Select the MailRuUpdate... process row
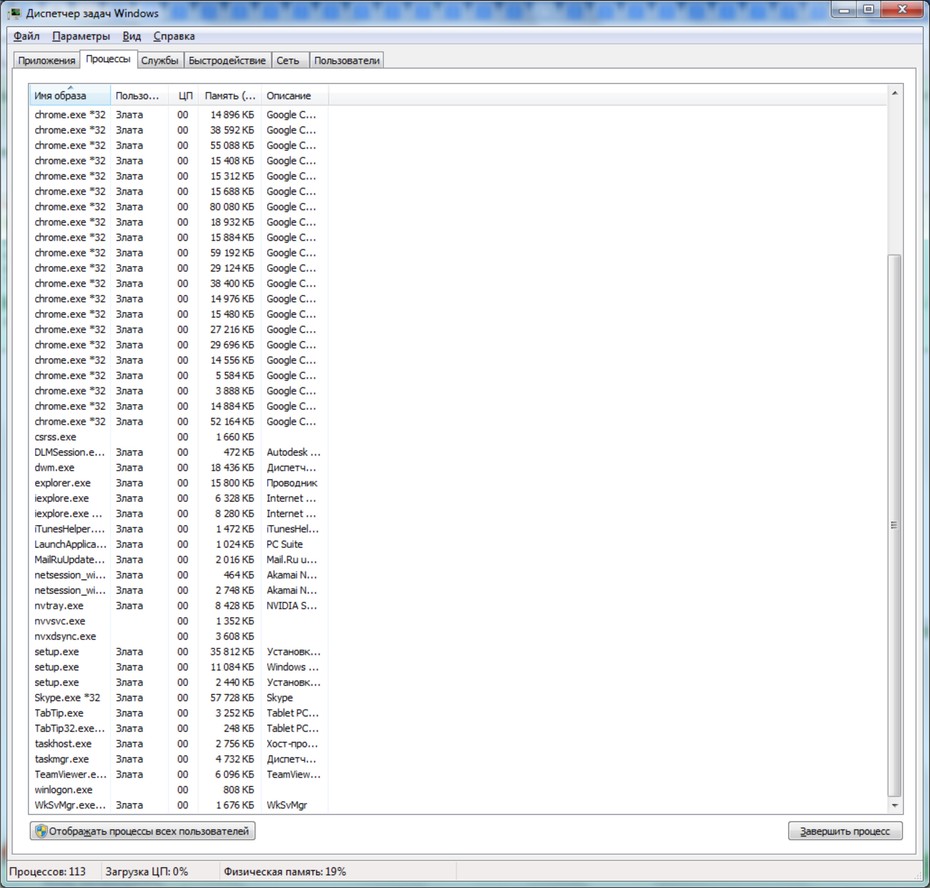This screenshot has width=930, height=888. point(178,560)
